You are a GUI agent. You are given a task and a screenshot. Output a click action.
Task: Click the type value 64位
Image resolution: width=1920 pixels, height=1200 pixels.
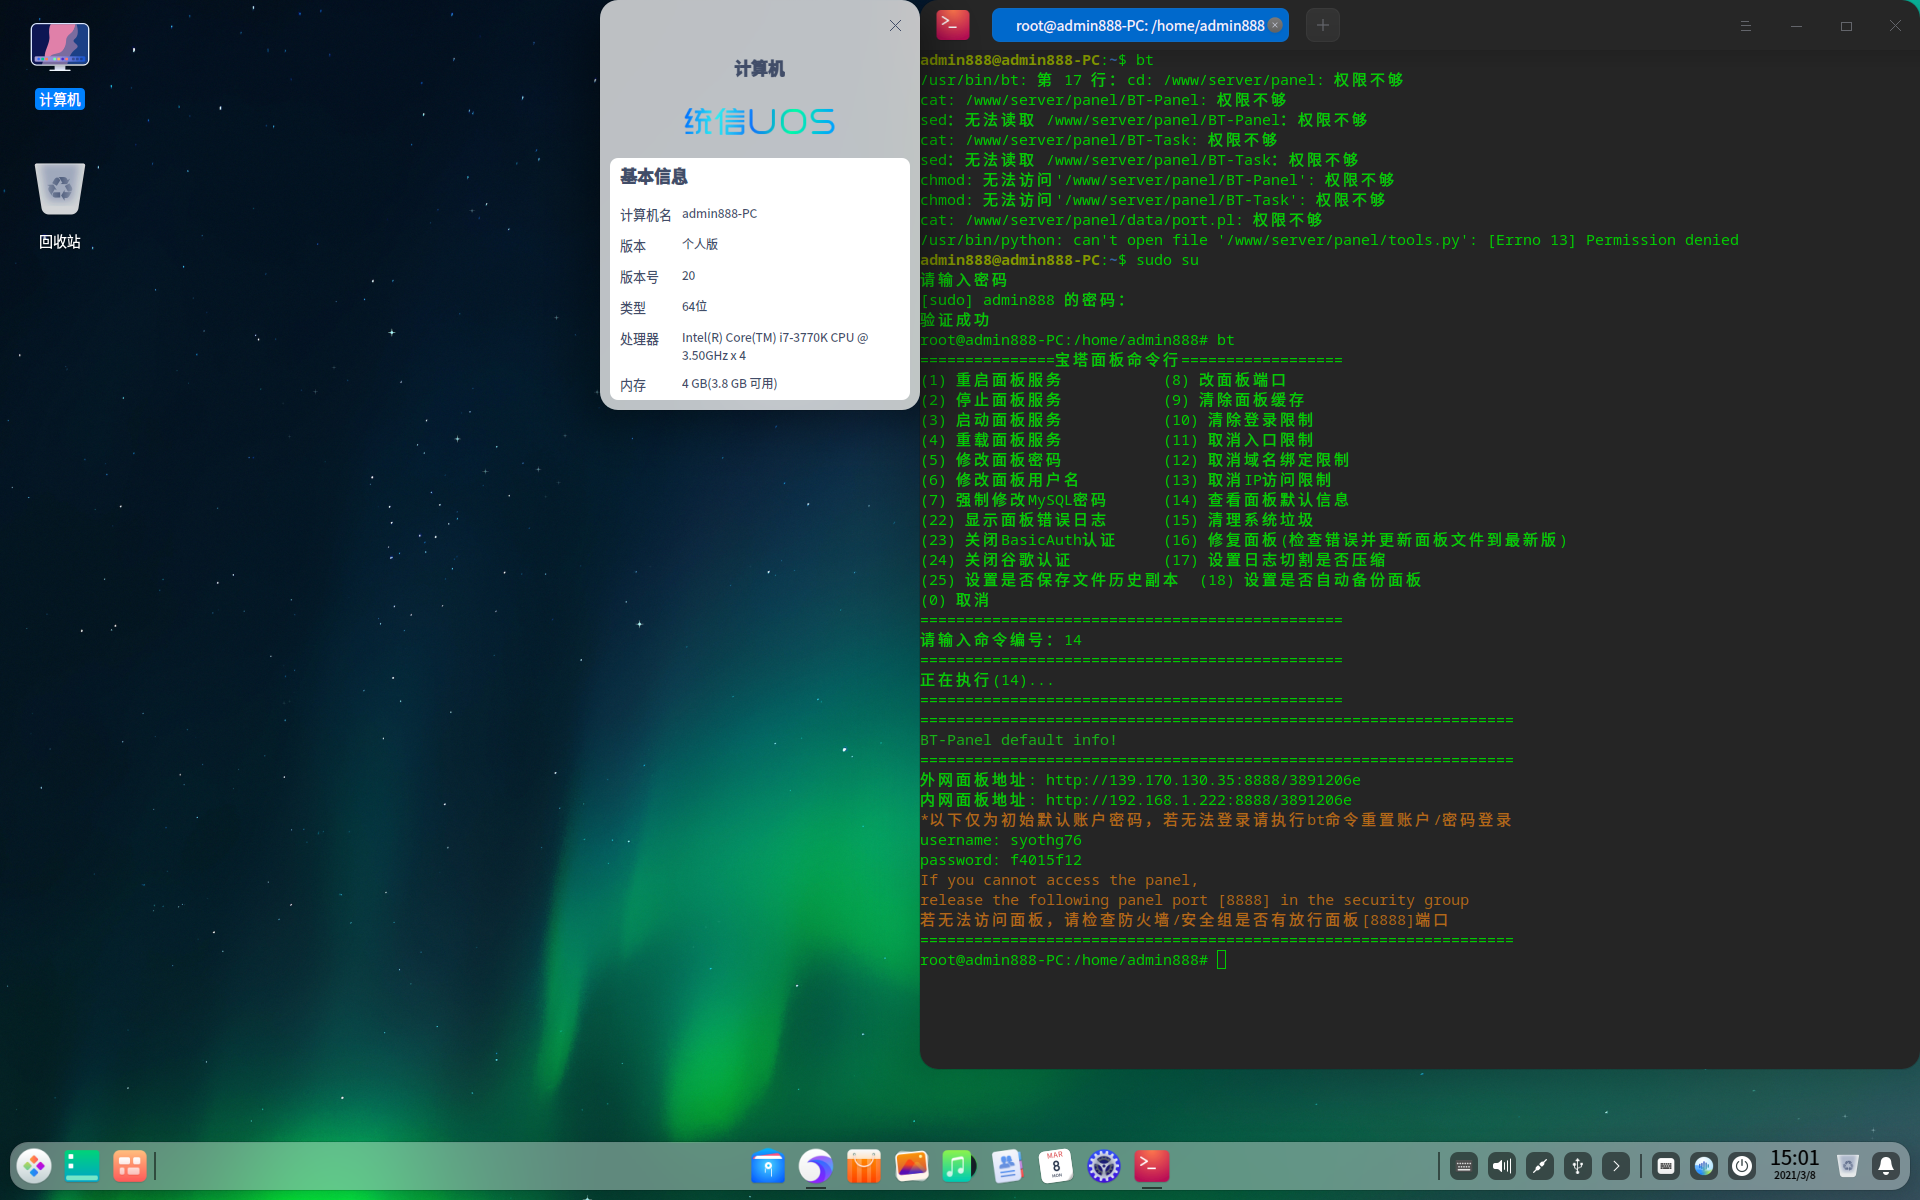click(694, 307)
